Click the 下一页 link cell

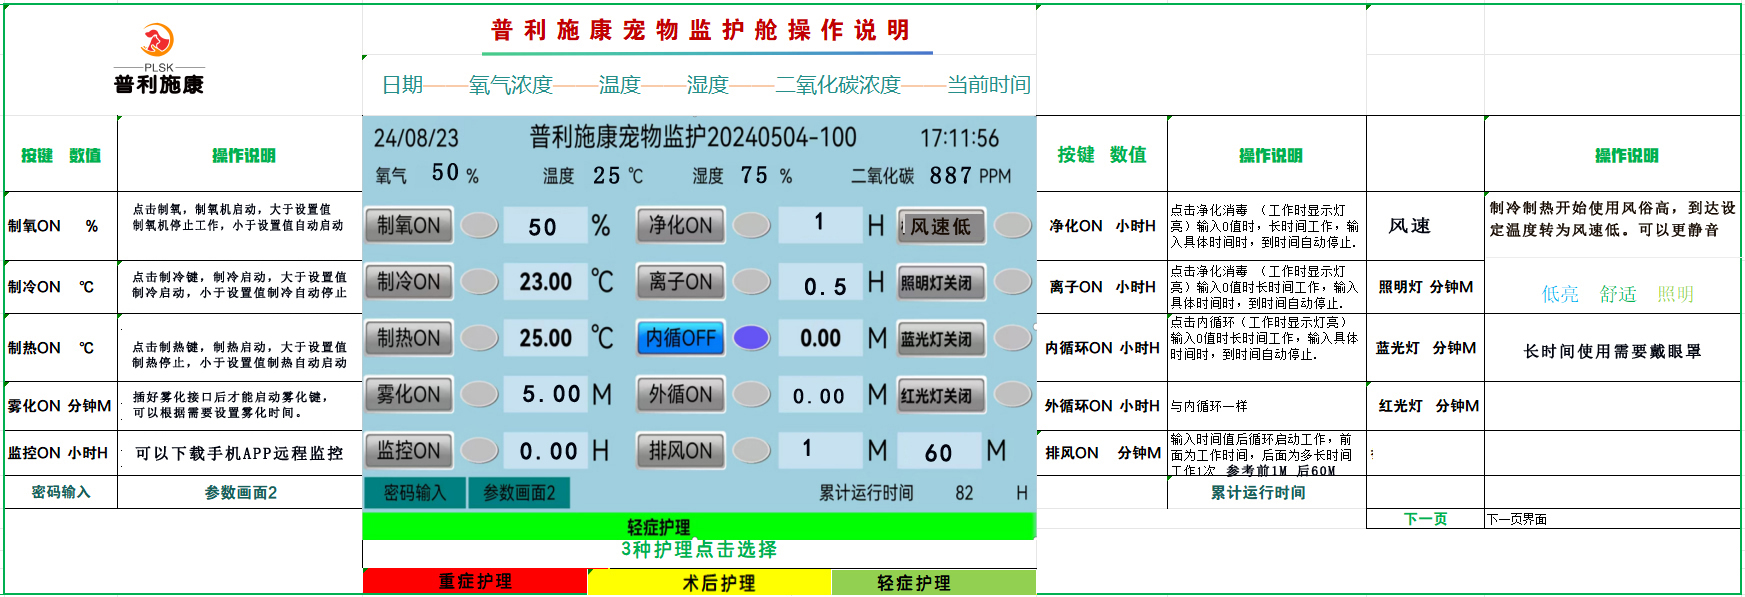click(1425, 519)
